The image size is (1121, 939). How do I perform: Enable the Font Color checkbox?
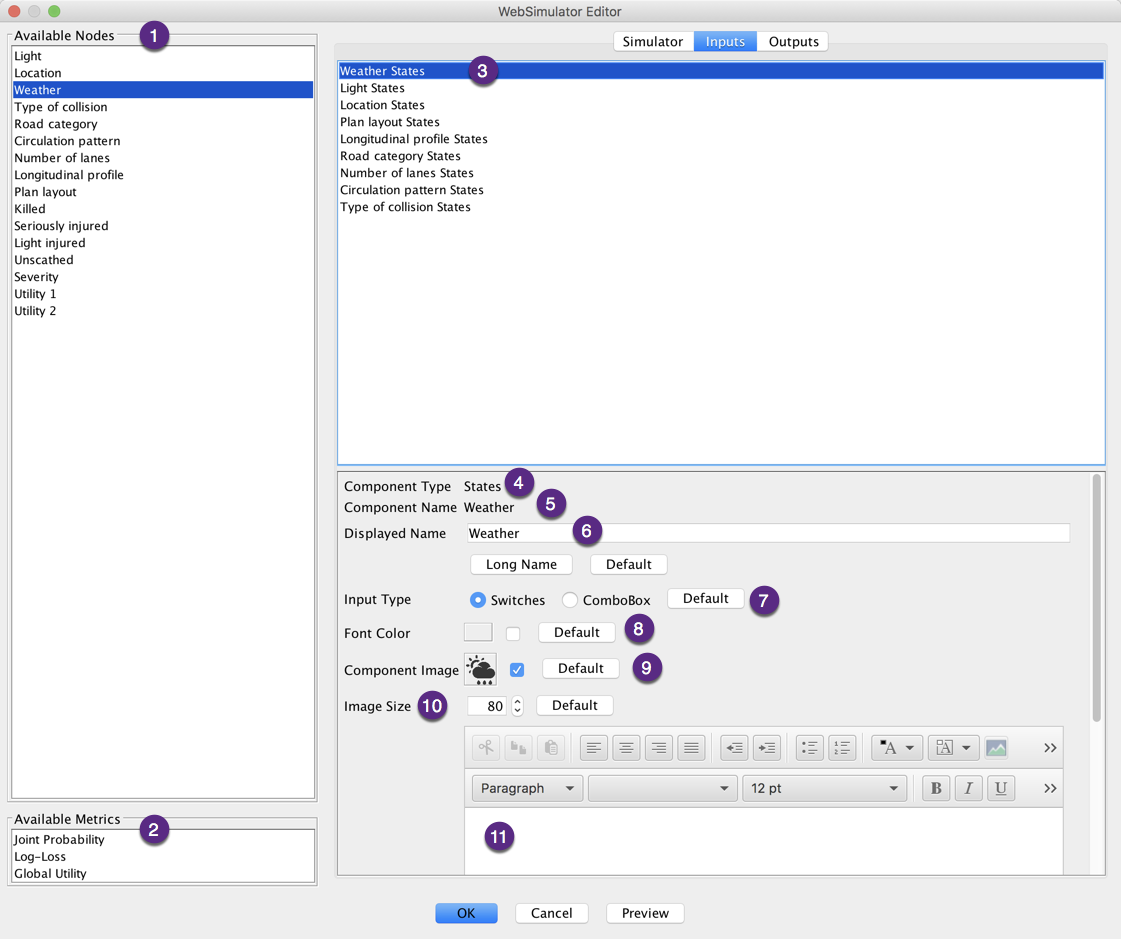[513, 633]
